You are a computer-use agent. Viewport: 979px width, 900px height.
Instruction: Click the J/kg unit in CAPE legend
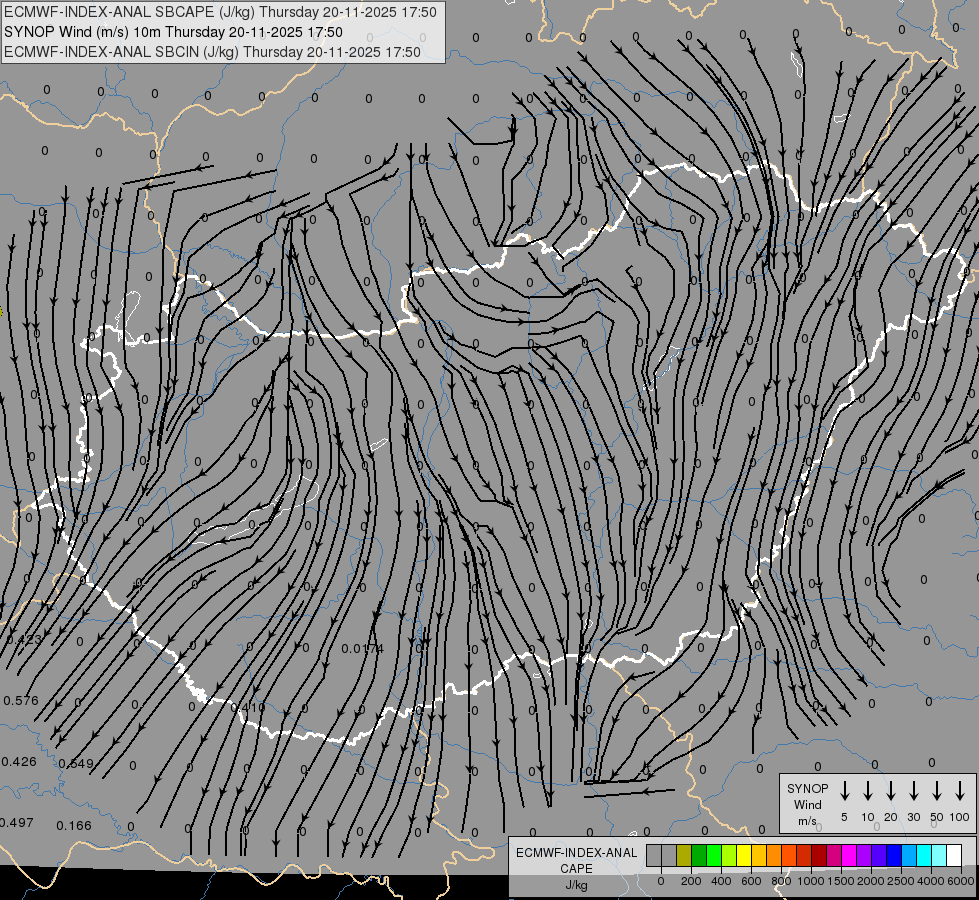pos(576,885)
